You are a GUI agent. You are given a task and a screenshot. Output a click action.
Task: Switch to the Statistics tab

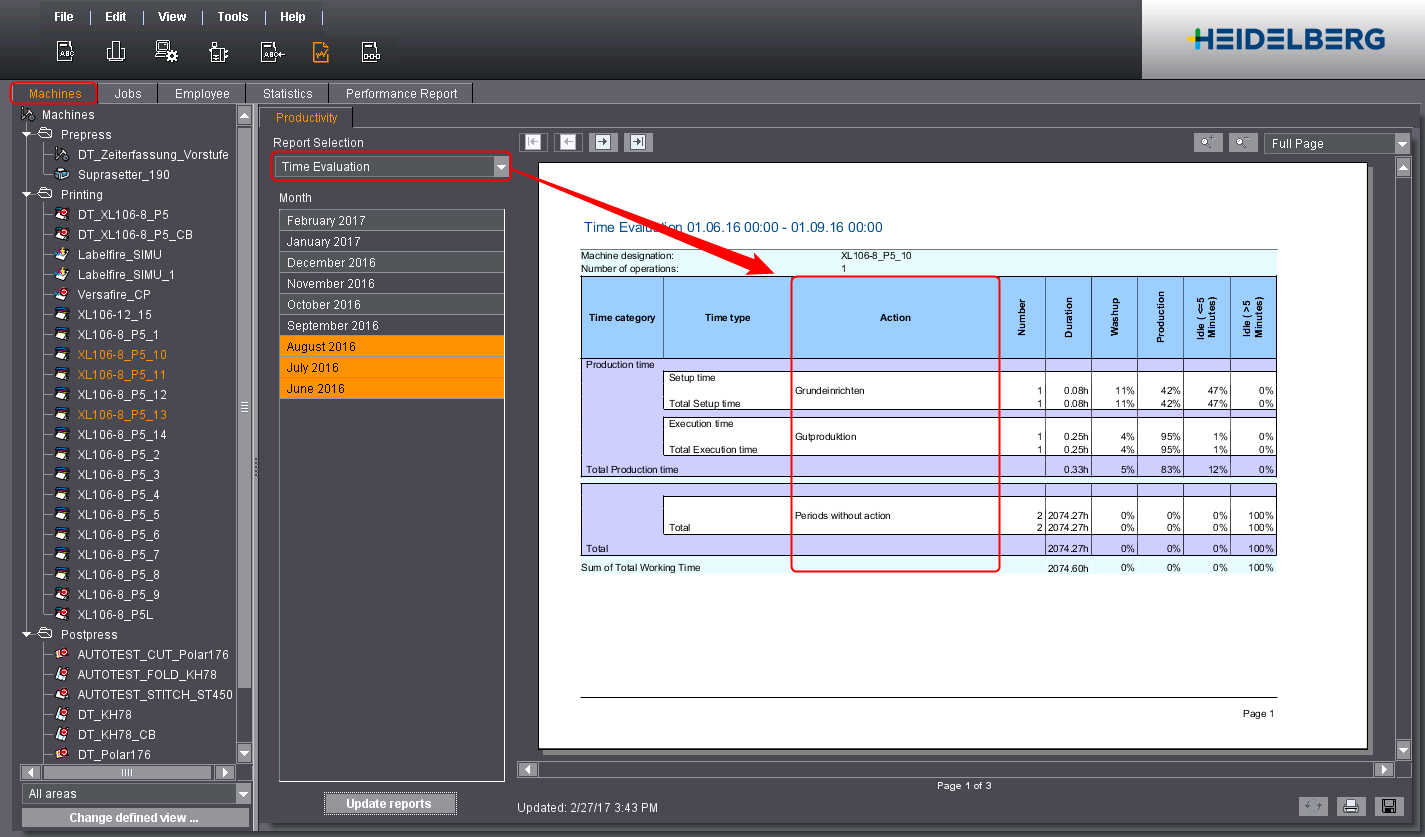click(288, 92)
